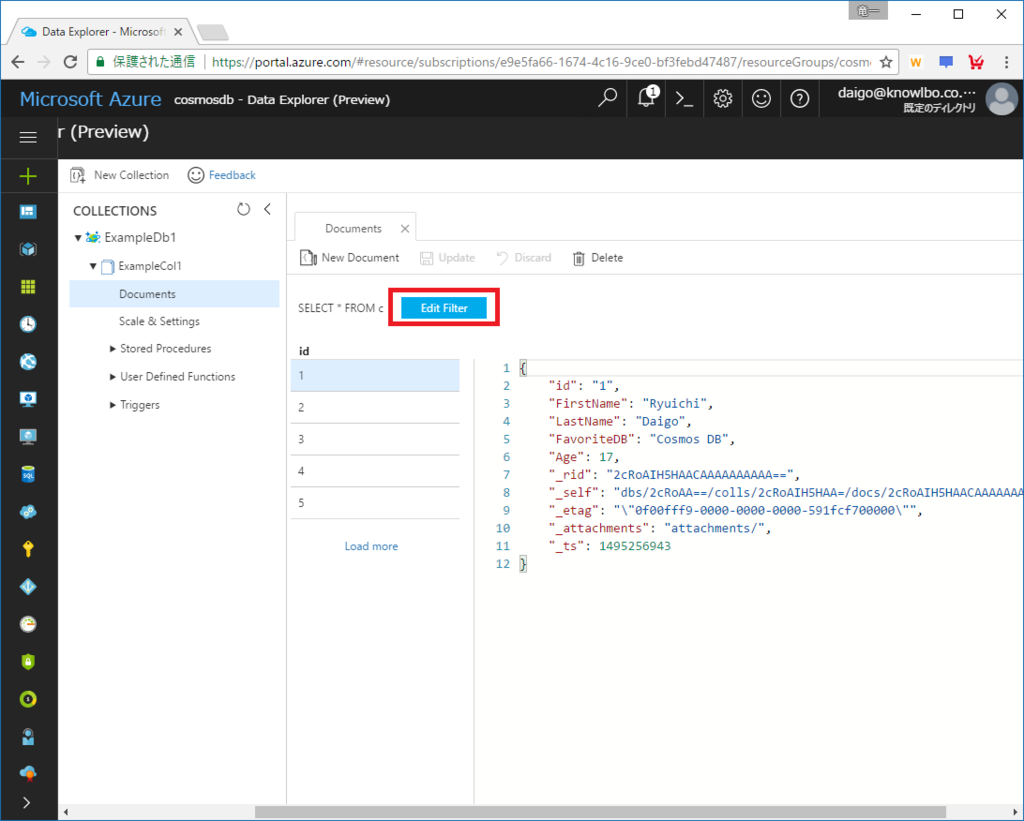This screenshot has height=821, width=1024.
Task: Open the help question mark icon
Action: click(x=799, y=99)
